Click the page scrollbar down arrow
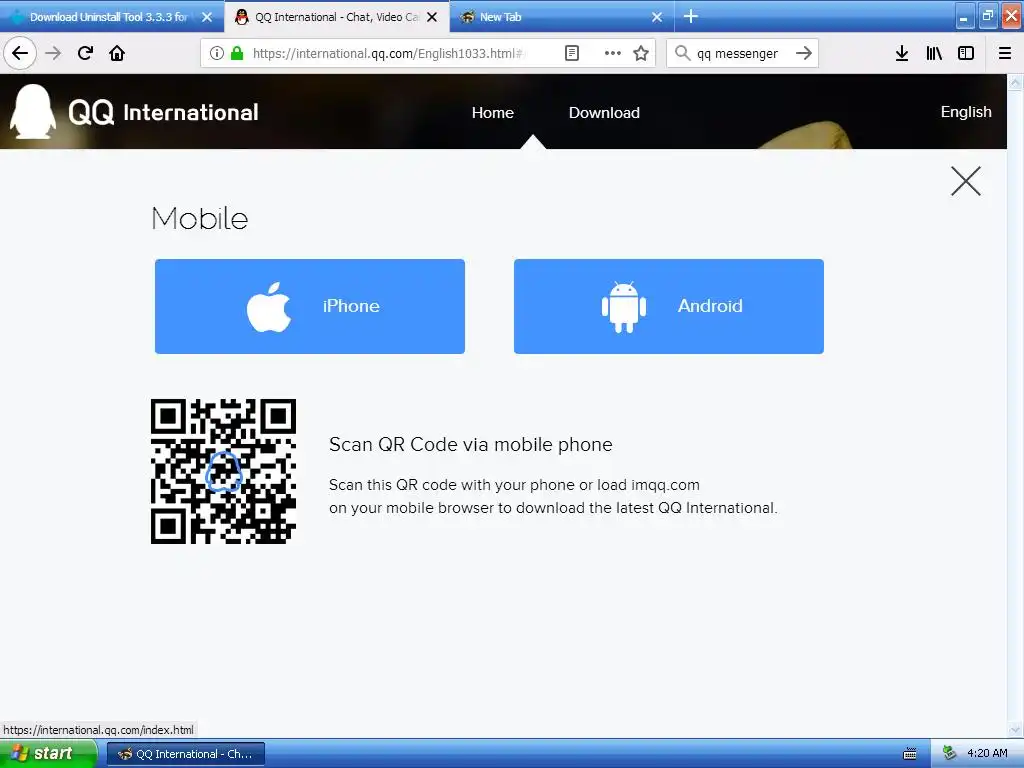 pyautogui.click(x=1015, y=729)
